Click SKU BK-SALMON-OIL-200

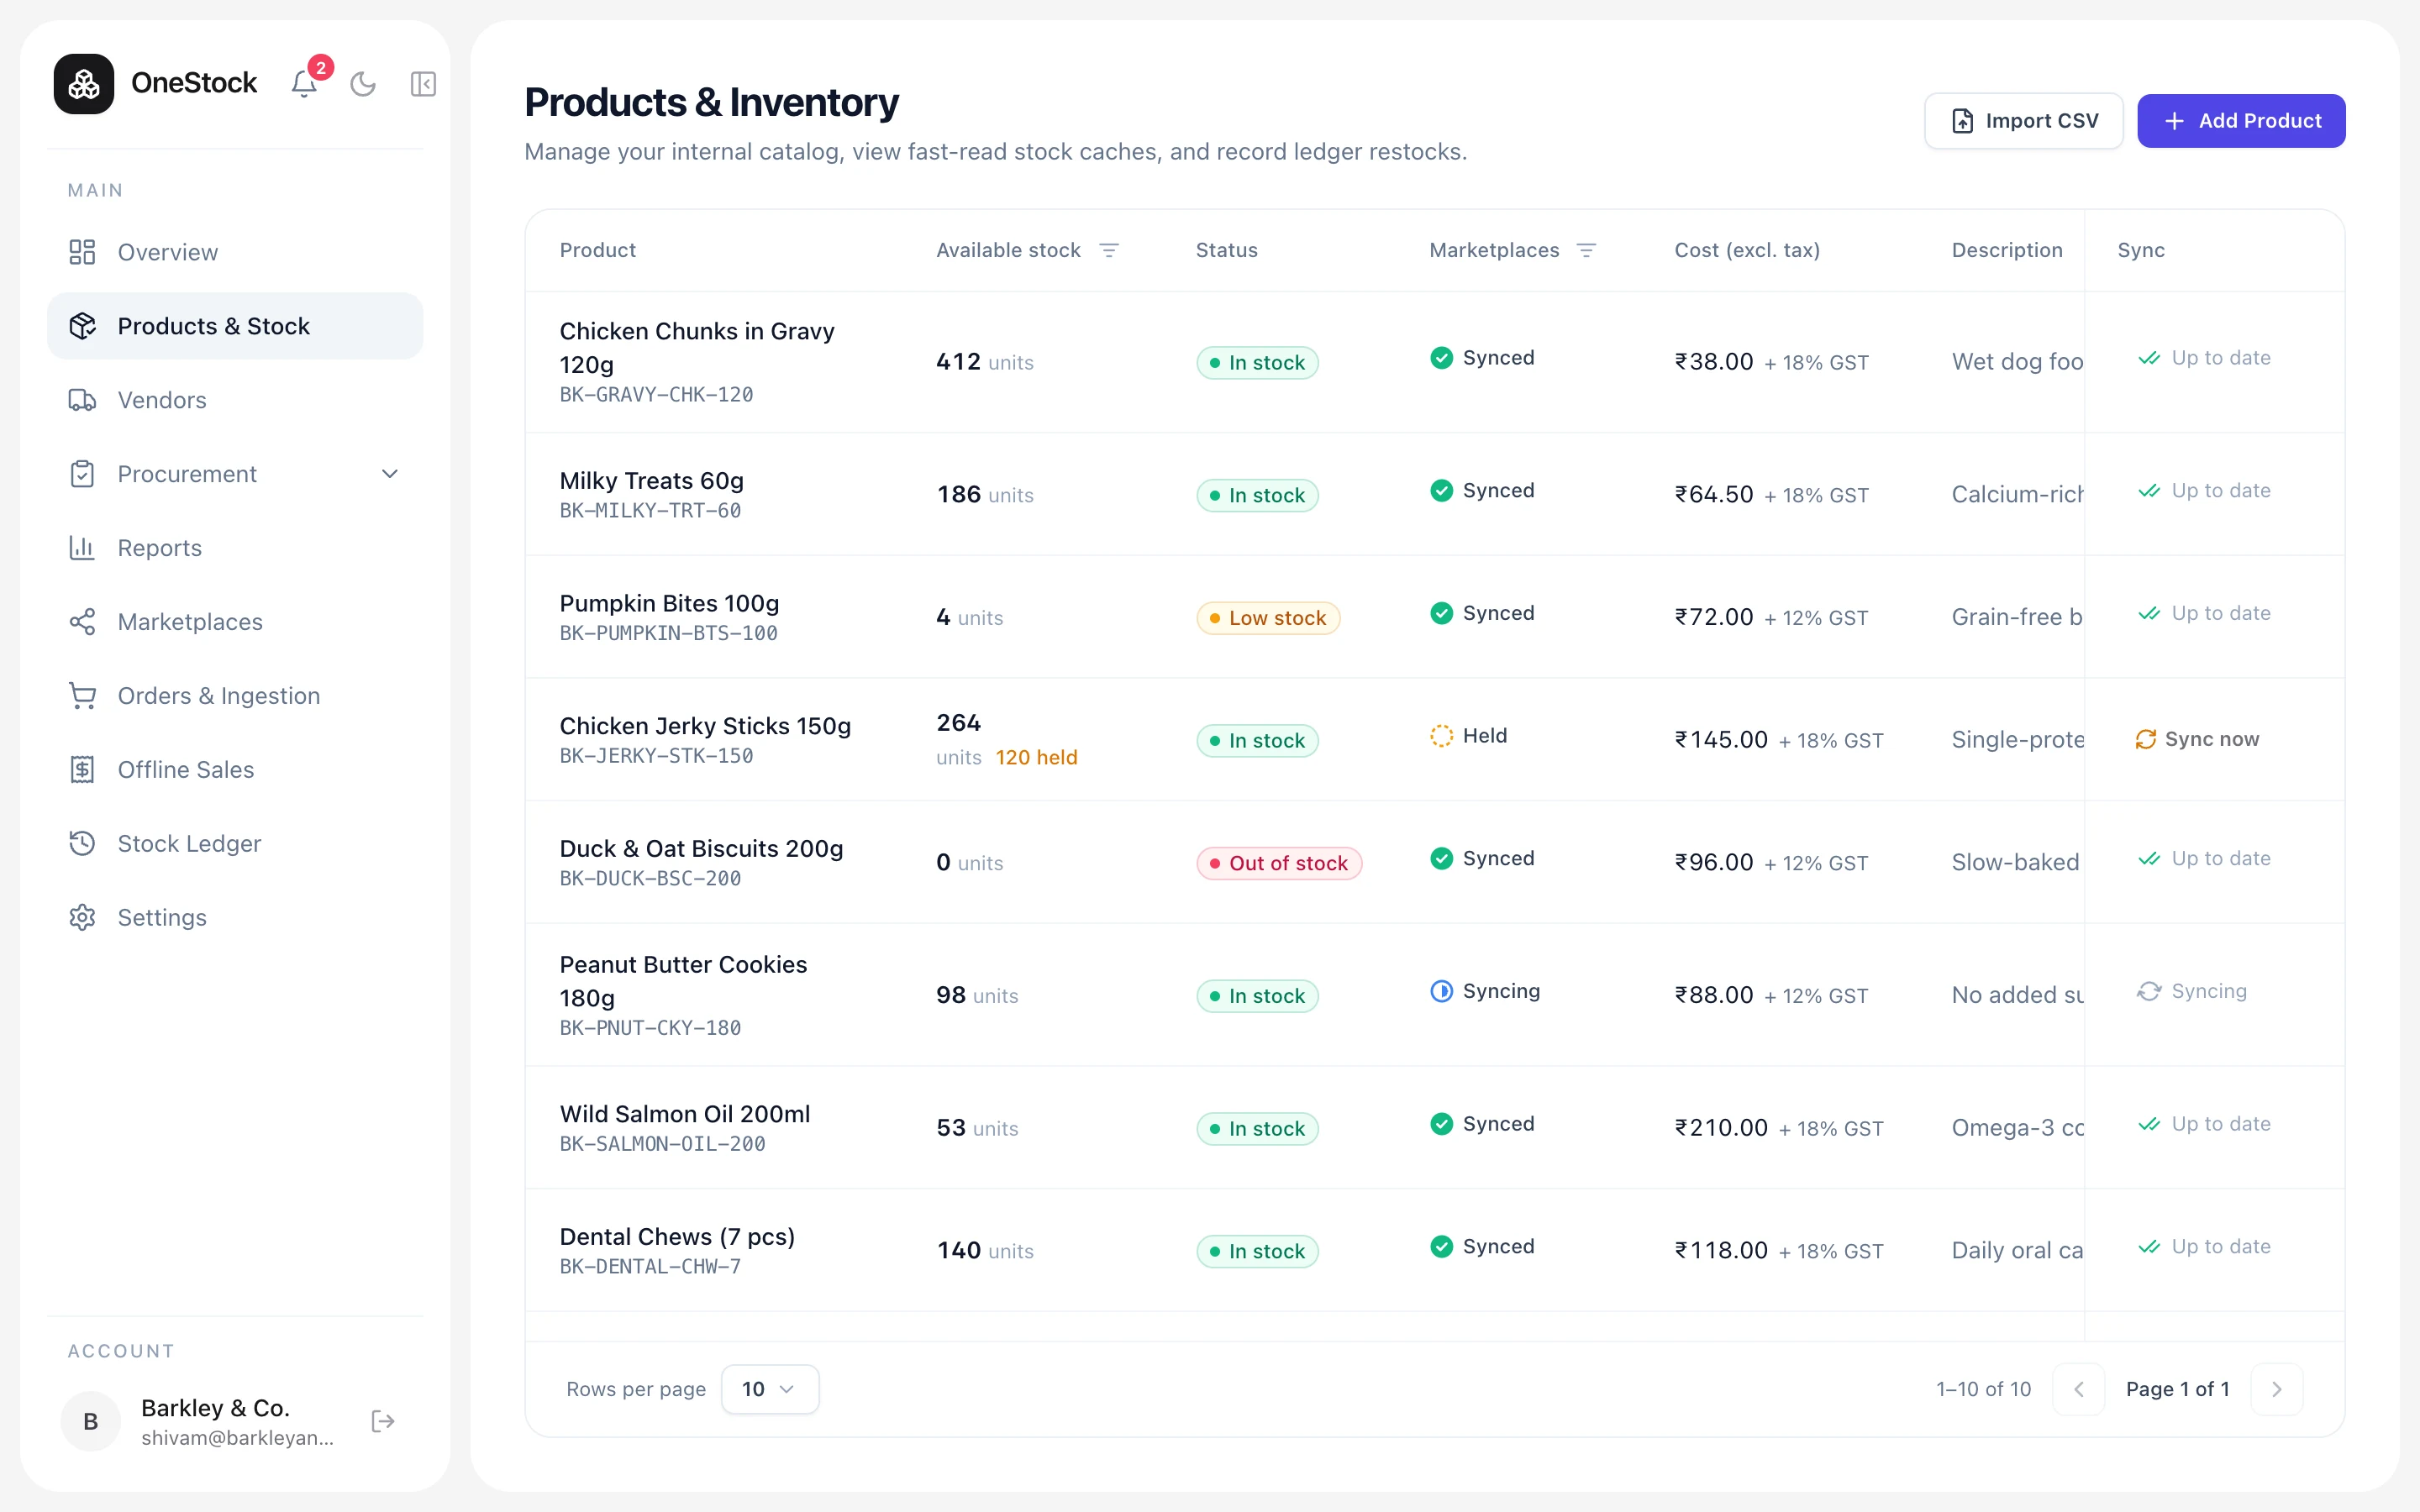point(663,1144)
